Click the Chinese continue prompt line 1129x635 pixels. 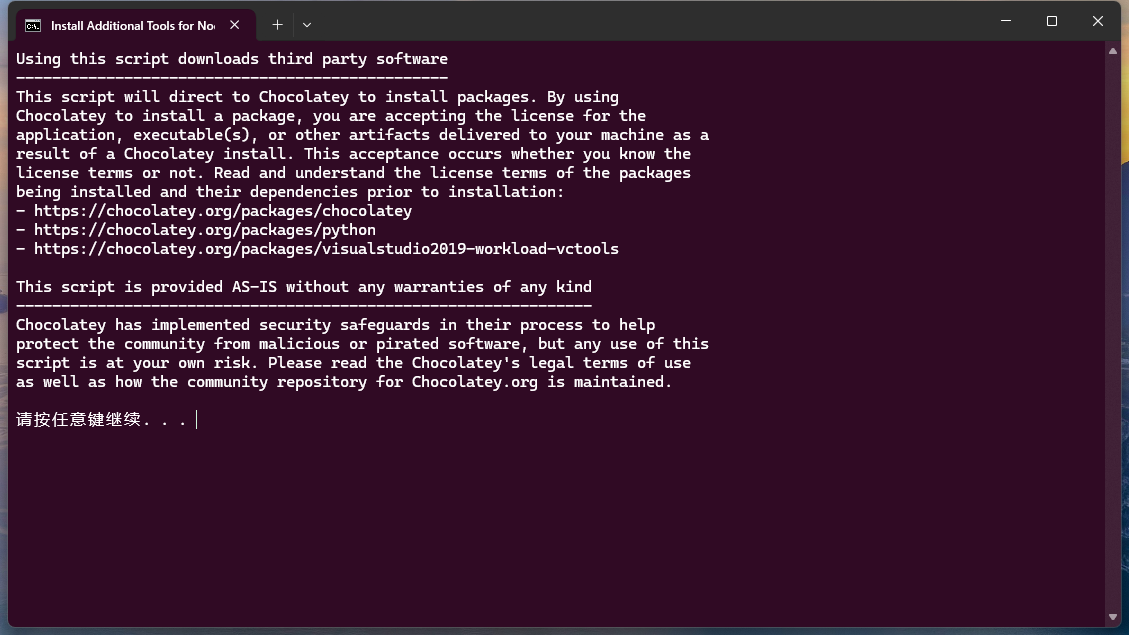(102, 420)
